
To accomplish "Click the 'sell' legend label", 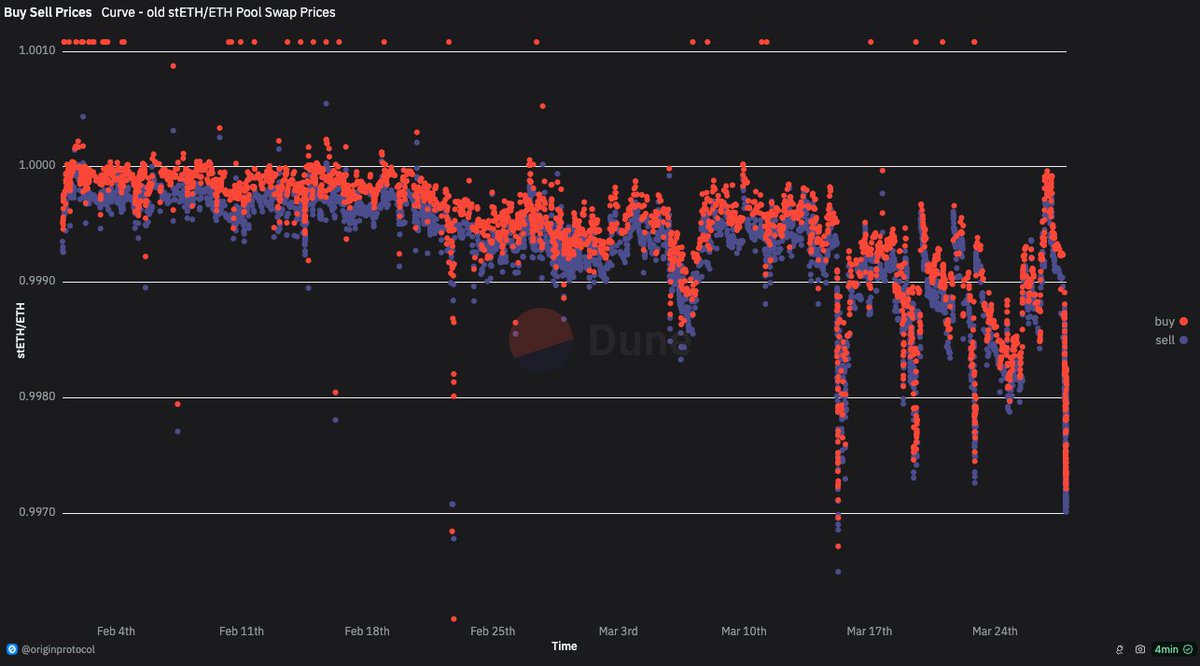I will click(x=1166, y=341).
